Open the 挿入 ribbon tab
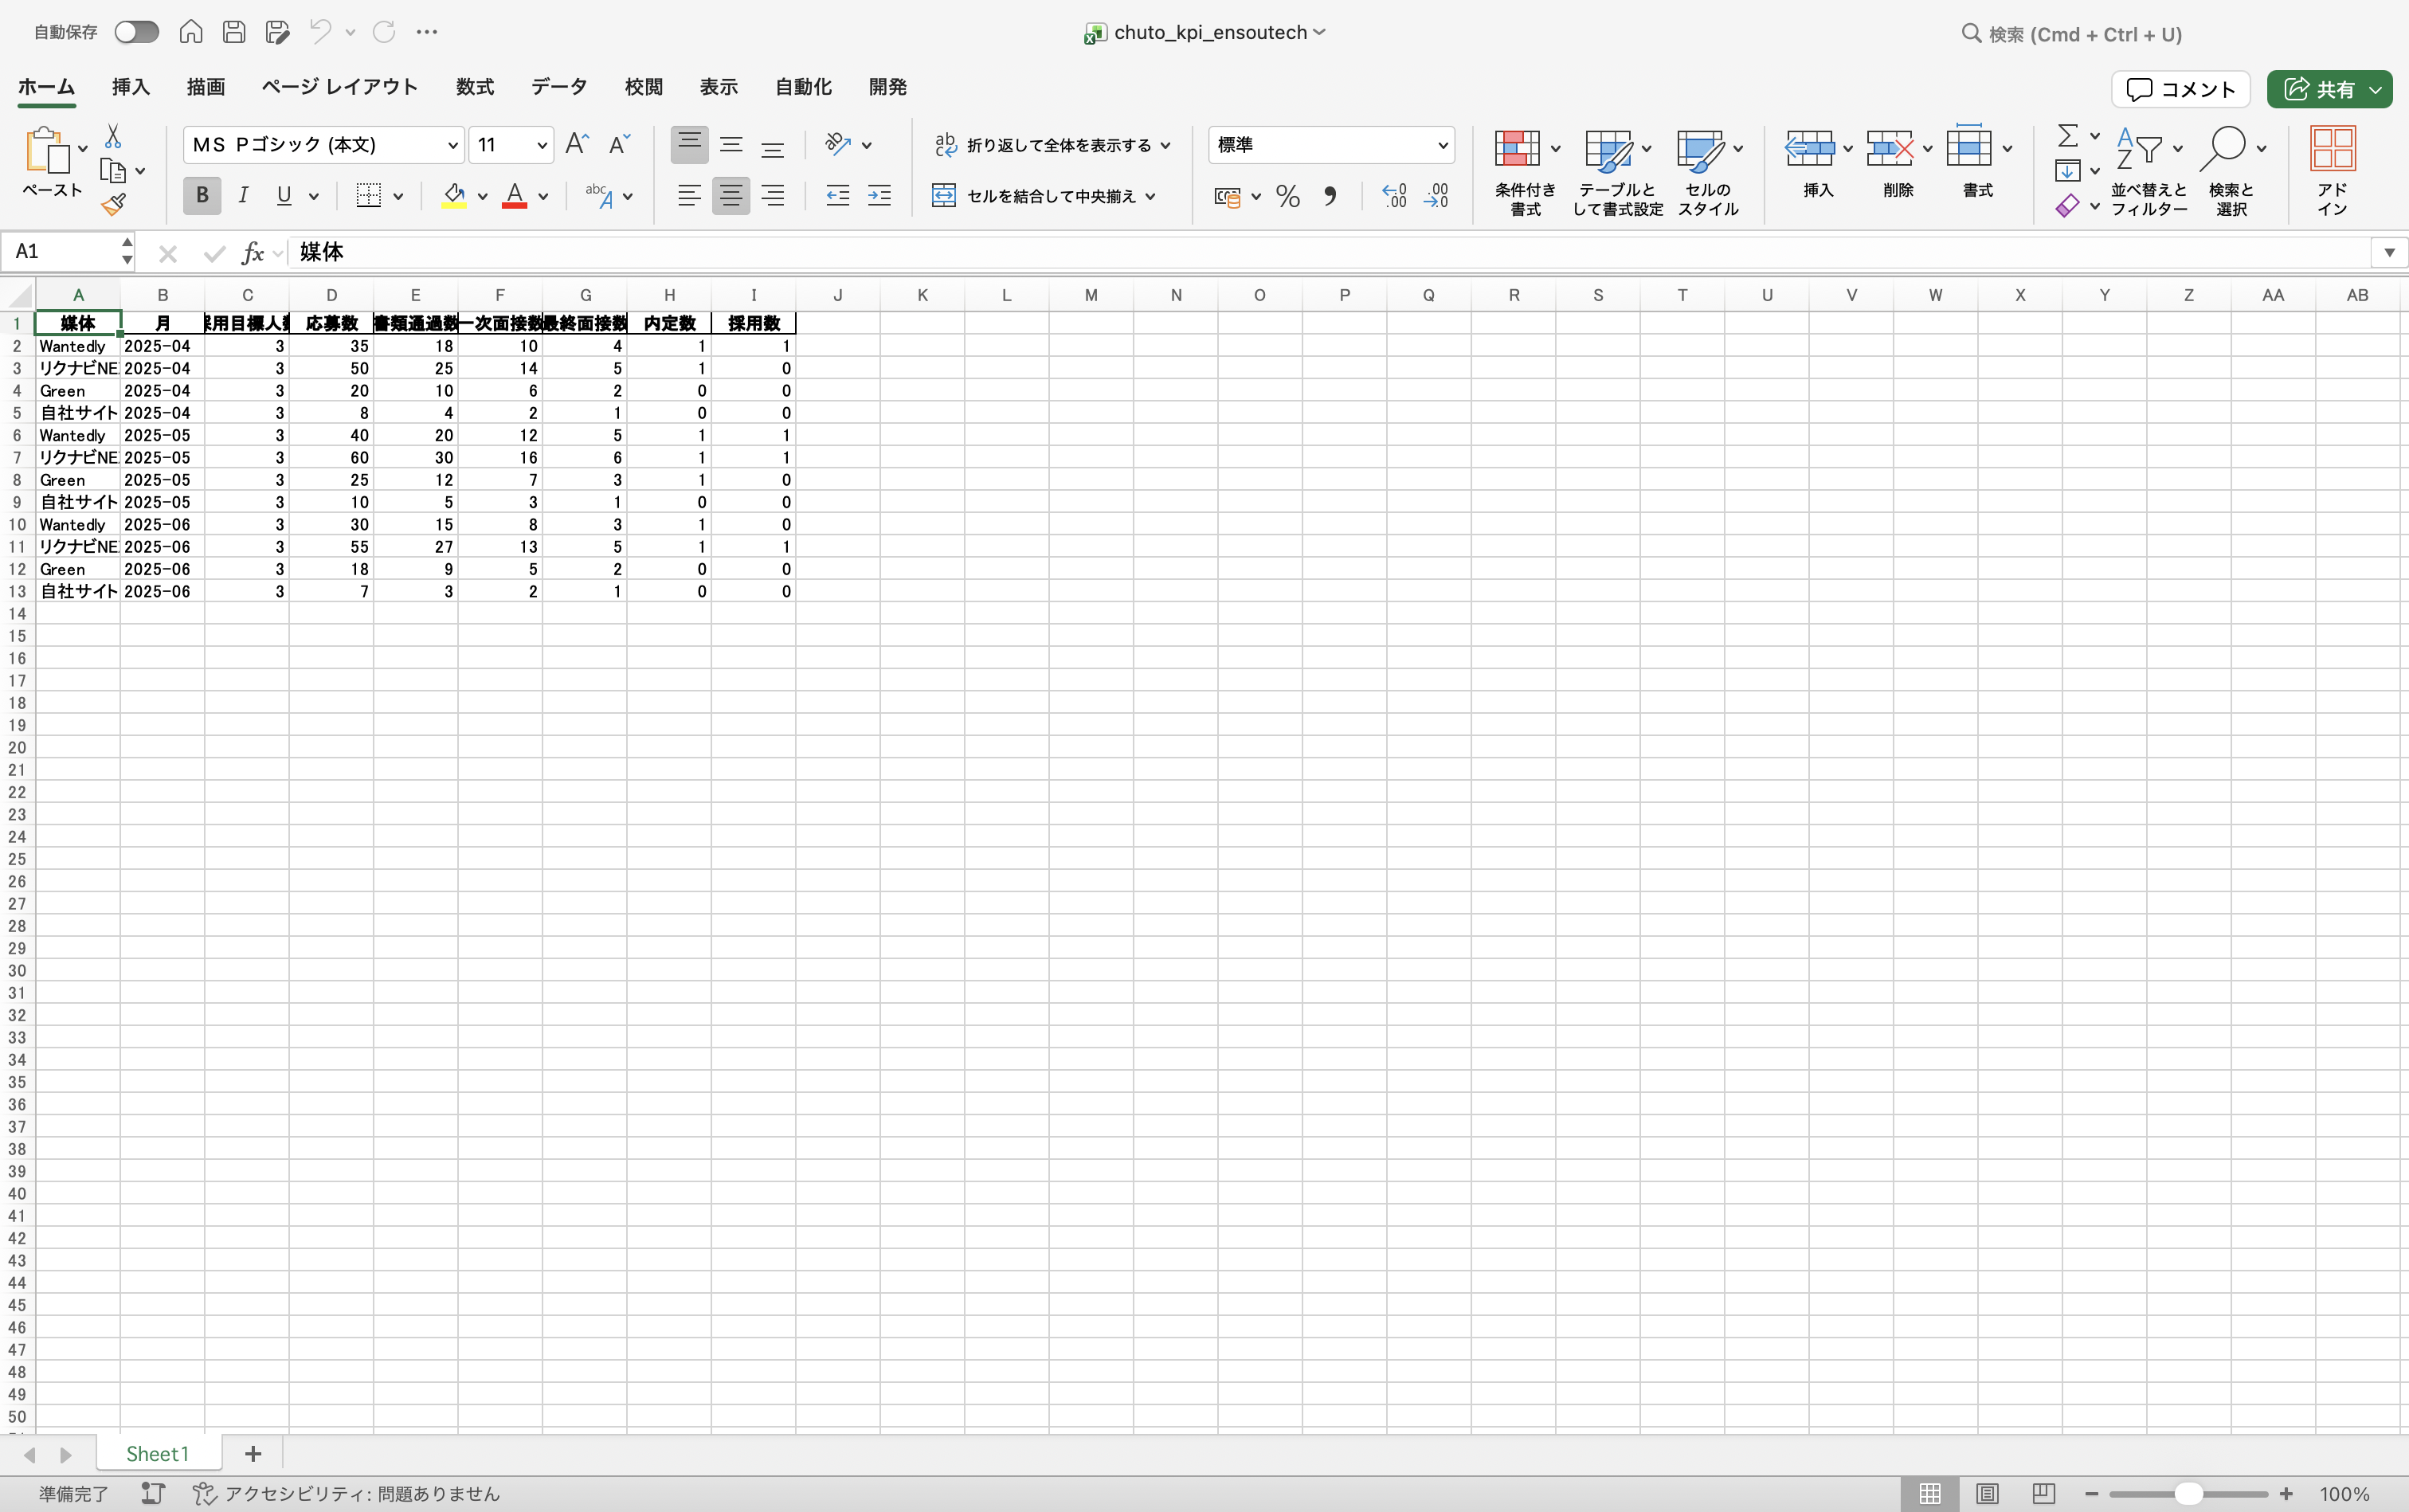The width and height of the screenshot is (2409, 1512). click(130, 87)
